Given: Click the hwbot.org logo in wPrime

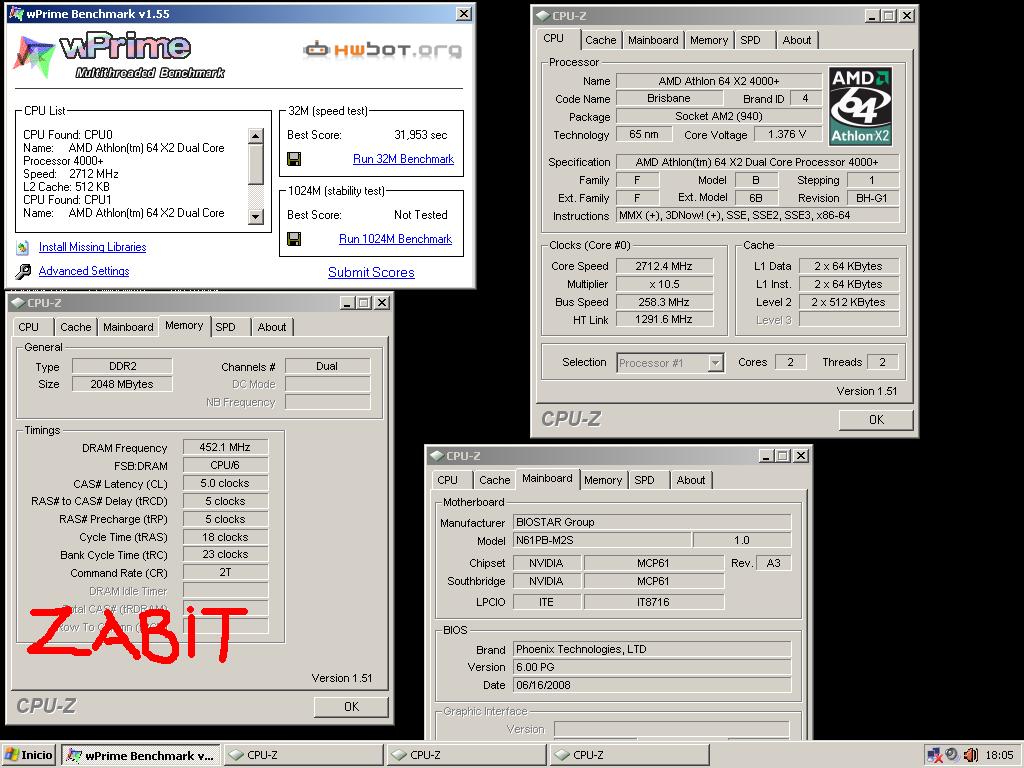Looking at the screenshot, I should [x=382, y=50].
